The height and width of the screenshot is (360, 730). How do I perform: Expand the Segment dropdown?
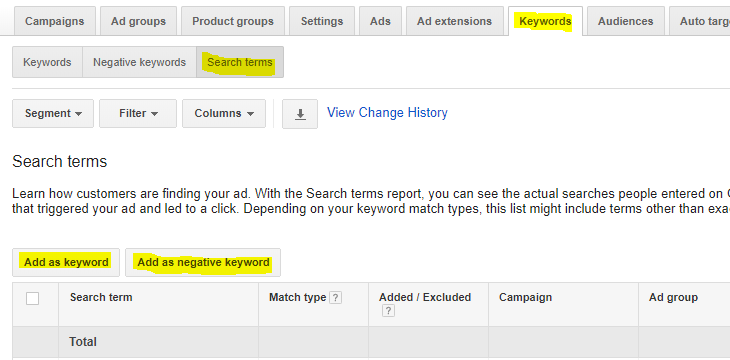coord(53,113)
